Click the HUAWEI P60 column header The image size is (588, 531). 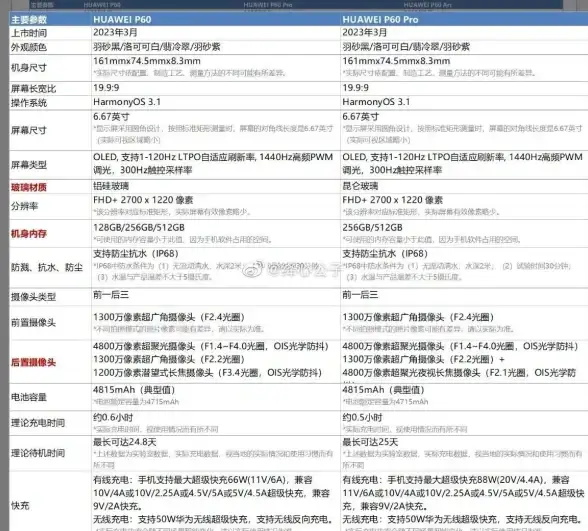(122, 20)
